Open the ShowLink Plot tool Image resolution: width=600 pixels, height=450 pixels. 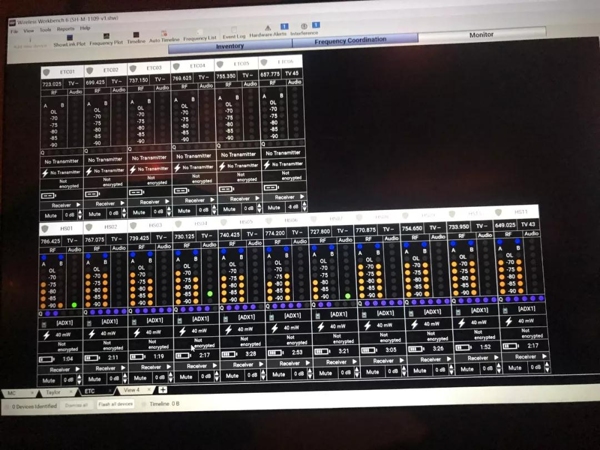(x=70, y=41)
